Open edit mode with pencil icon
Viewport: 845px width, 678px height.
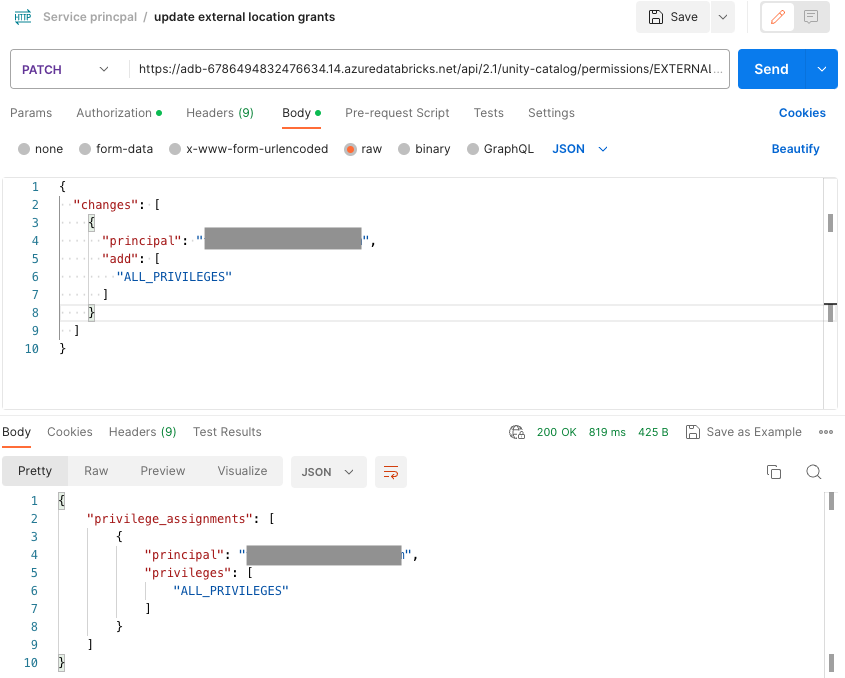pos(778,17)
